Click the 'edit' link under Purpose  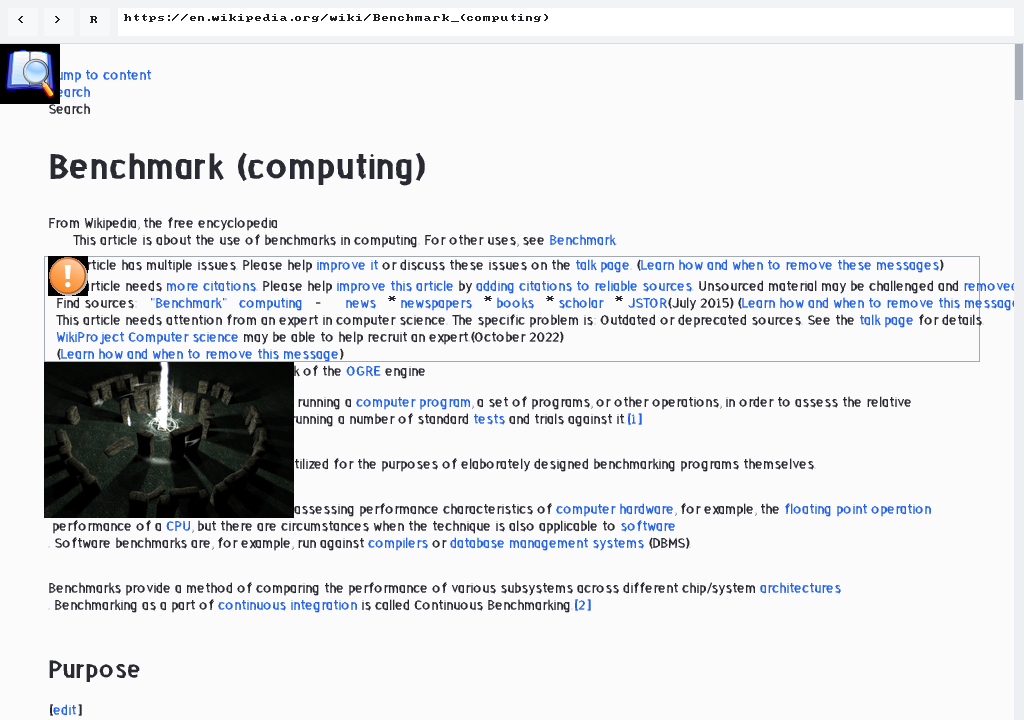point(65,710)
